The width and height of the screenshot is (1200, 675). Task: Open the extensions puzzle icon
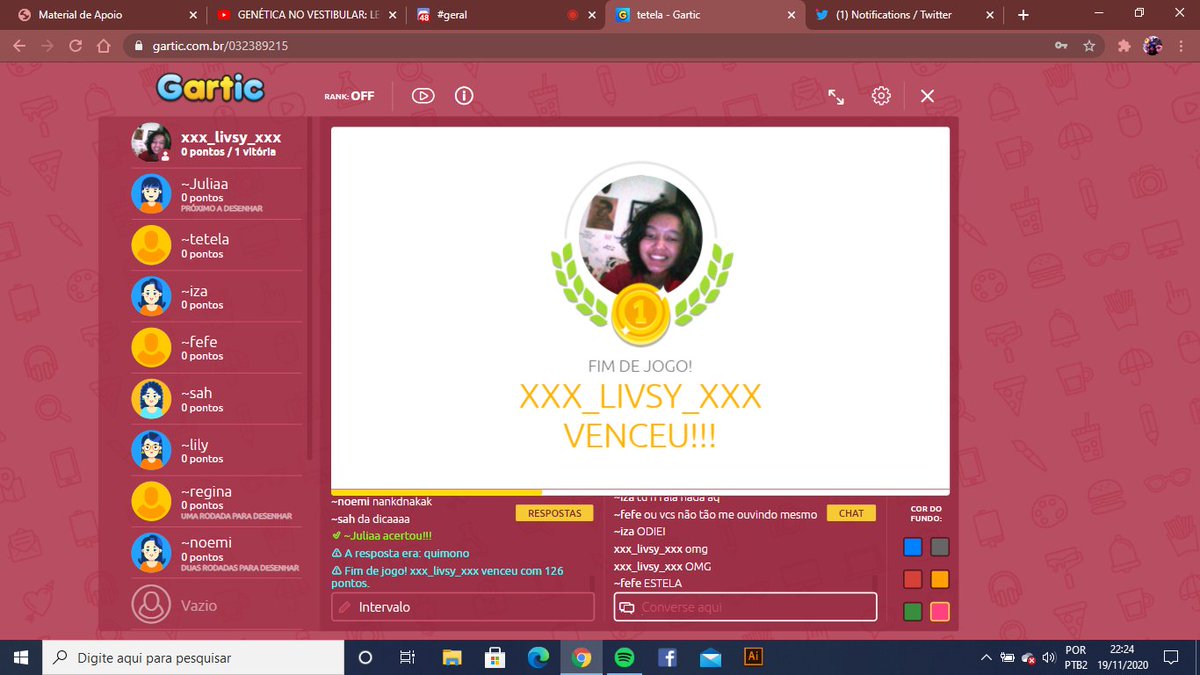coord(1124,46)
